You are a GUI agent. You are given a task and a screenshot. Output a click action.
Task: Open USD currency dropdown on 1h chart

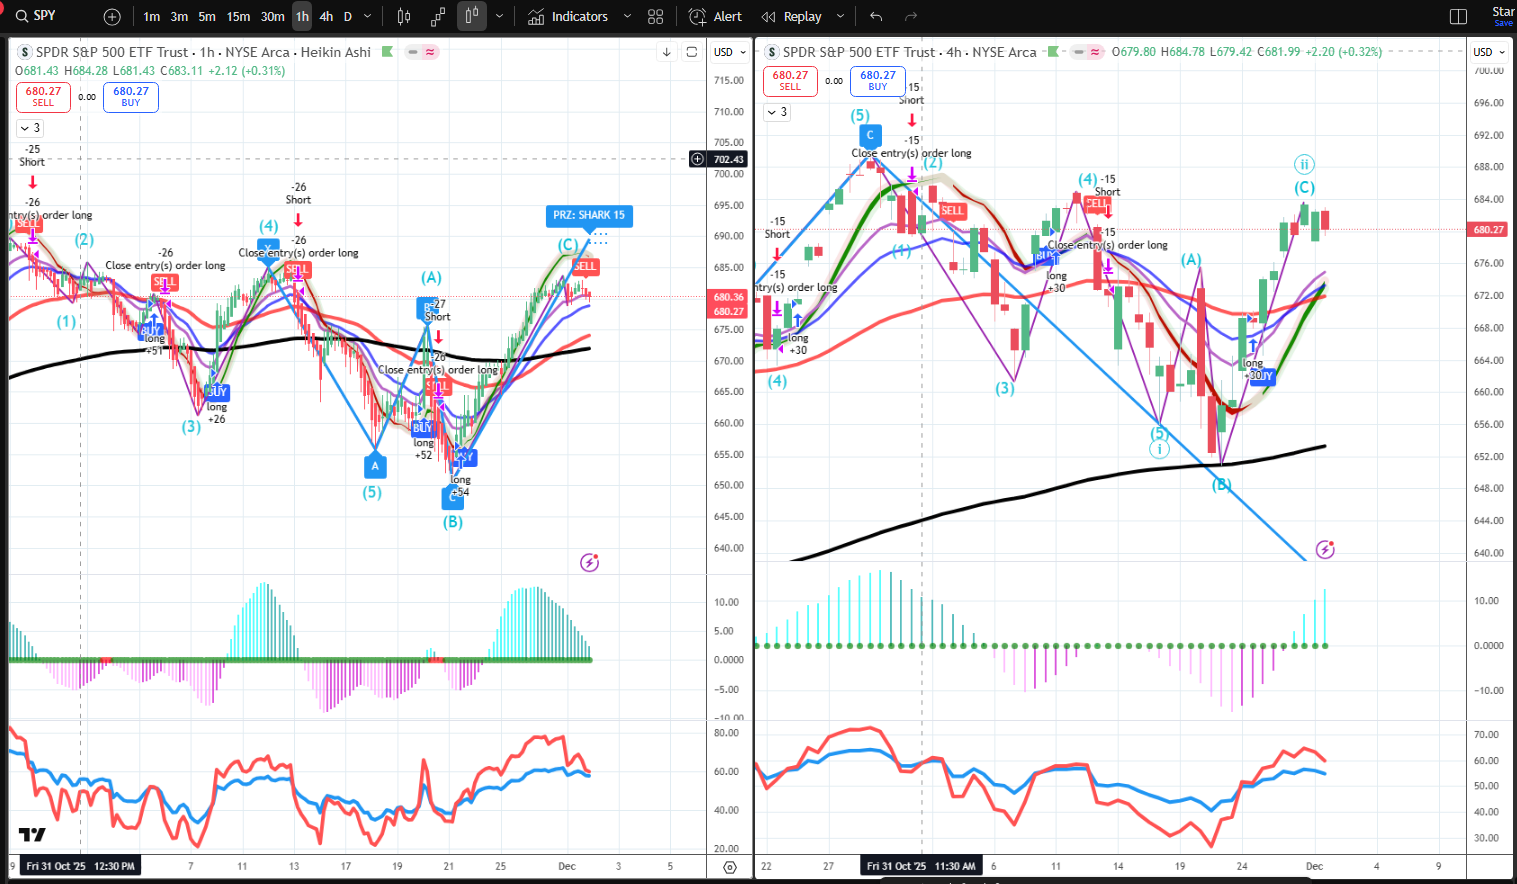729,52
